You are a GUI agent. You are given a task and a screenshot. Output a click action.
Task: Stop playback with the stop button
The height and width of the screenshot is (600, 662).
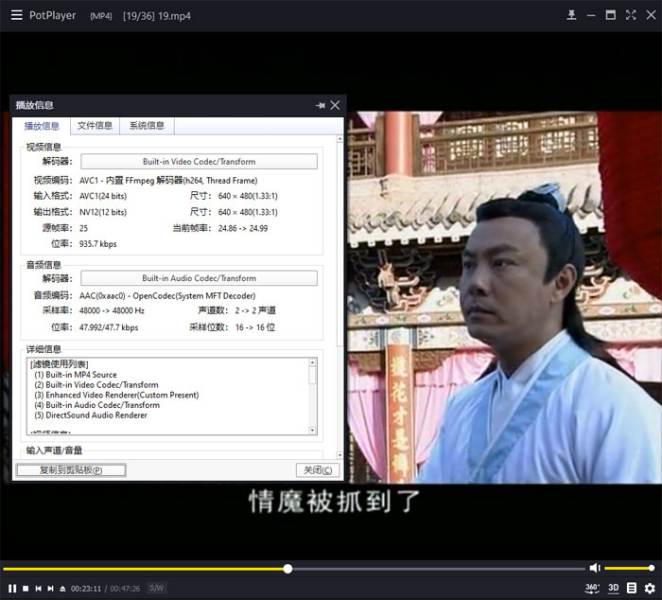(x=26, y=589)
